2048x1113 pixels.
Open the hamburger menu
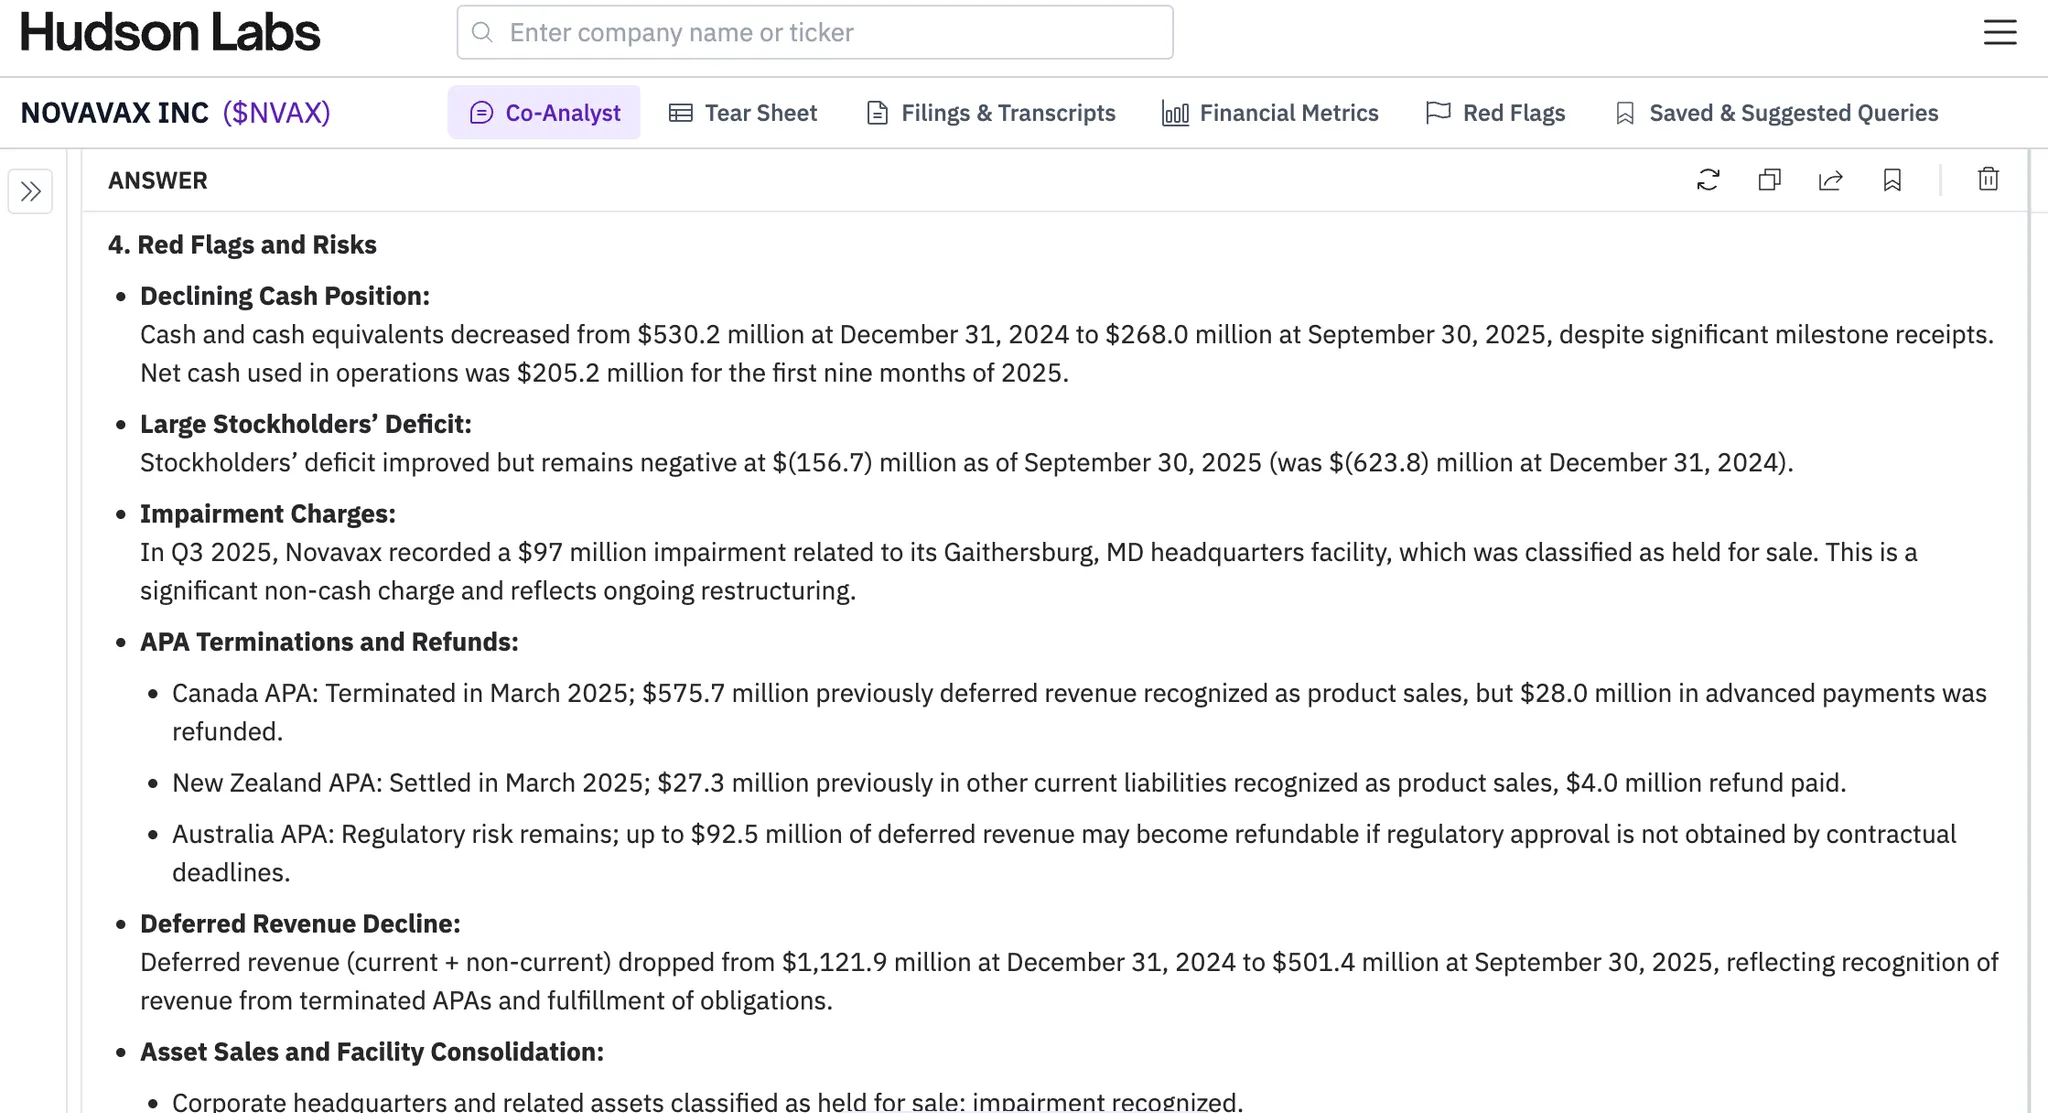[2000, 32]
